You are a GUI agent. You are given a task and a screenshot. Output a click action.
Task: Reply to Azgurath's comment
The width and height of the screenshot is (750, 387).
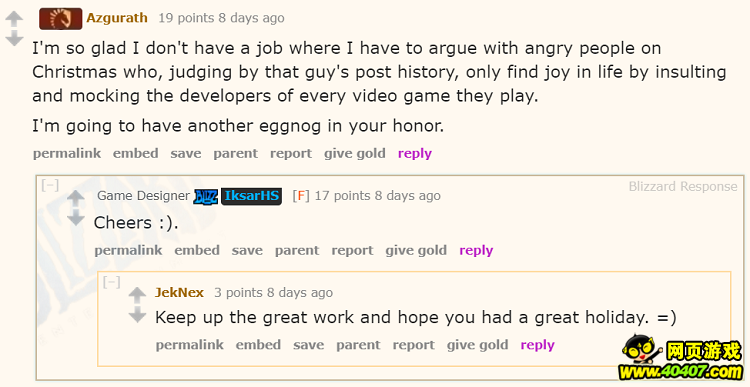(x=415, y=154)
